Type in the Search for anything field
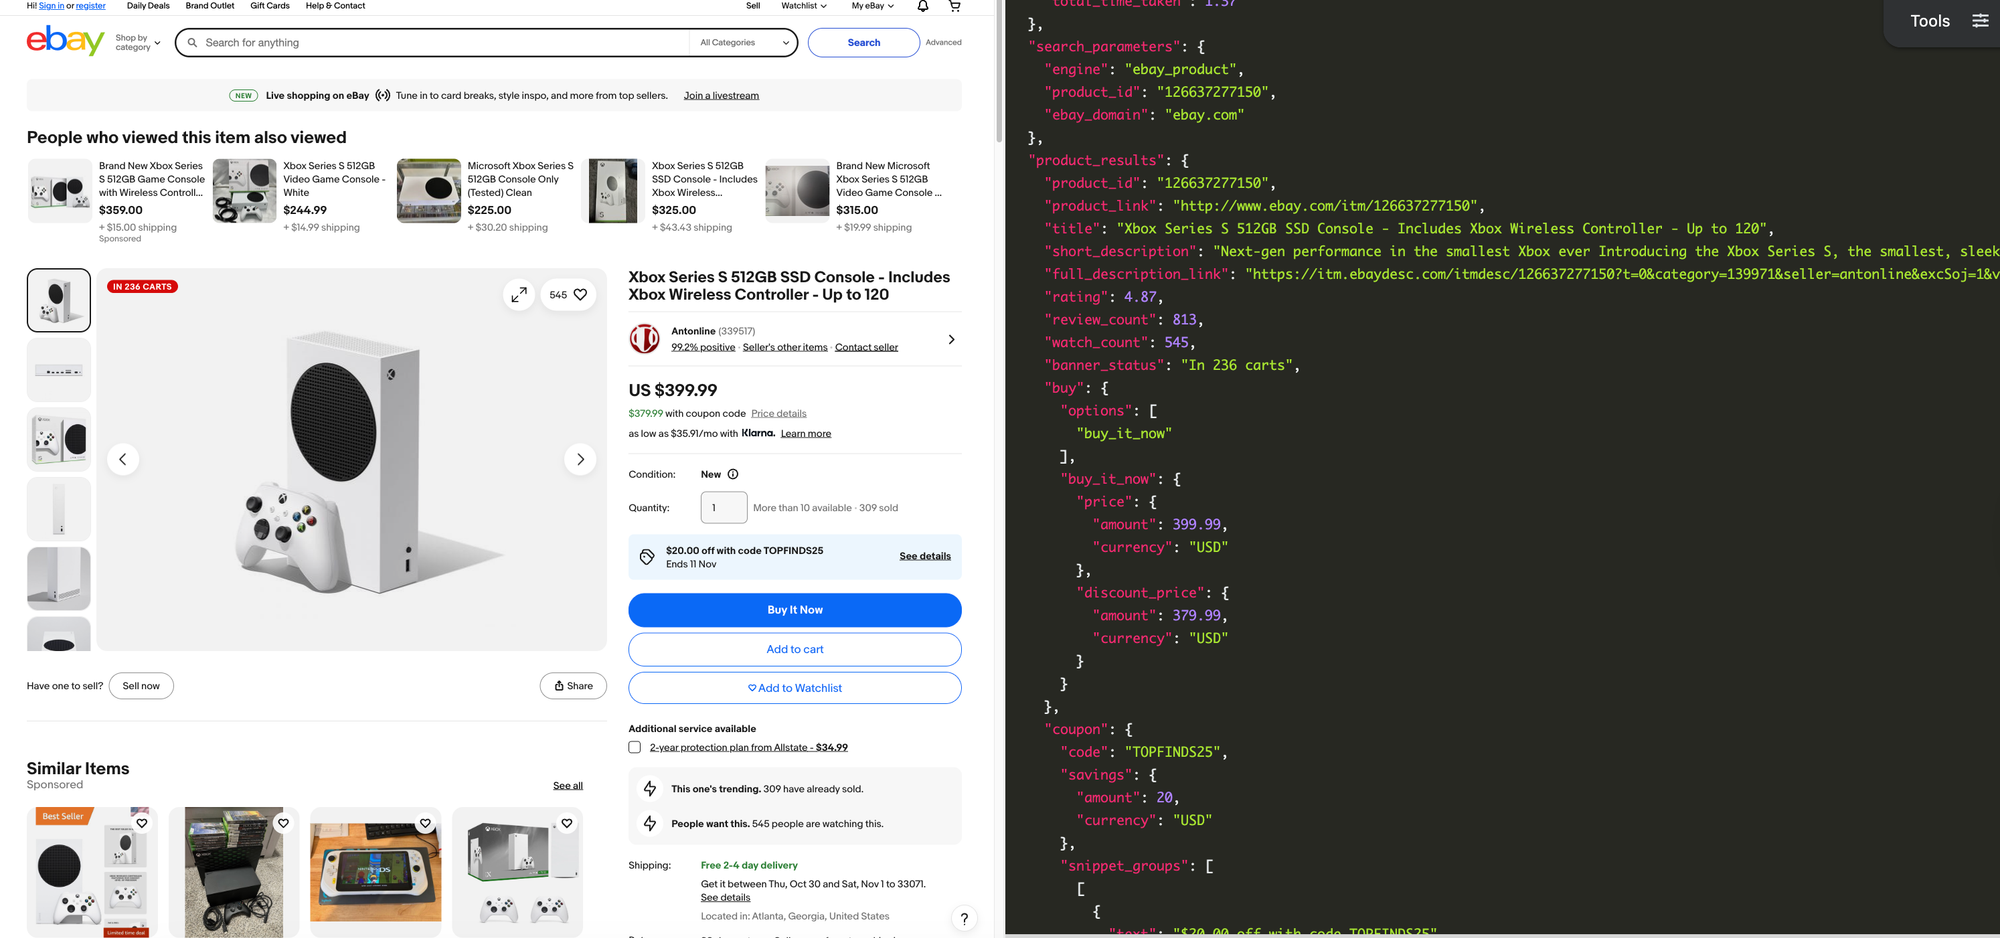 tap(440, 43)
